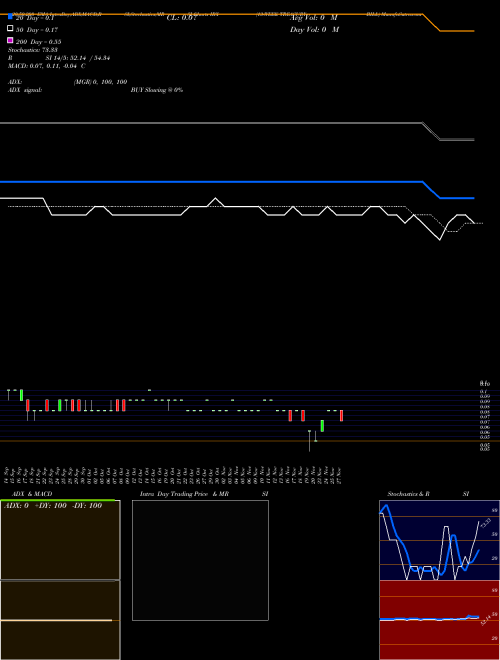Select the '200 Day = 0.35' label
The image size is (500, 660).
click(38, 42)
